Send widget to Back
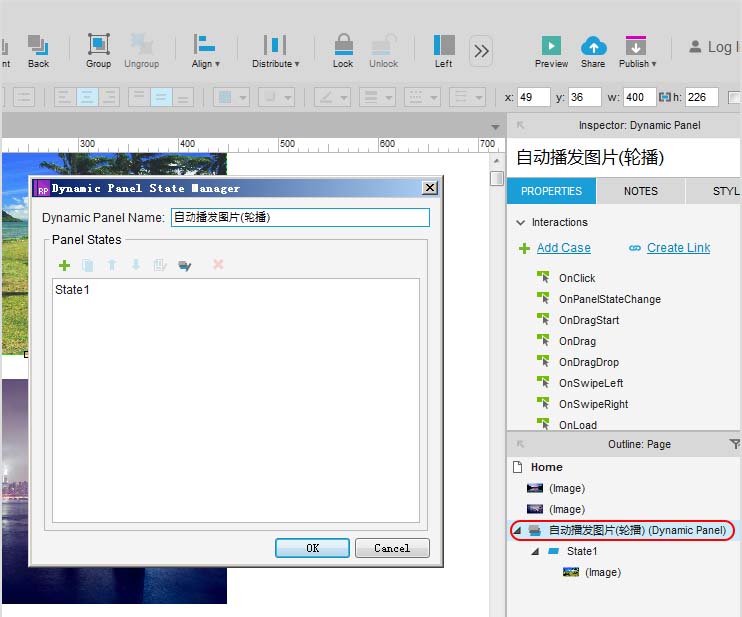 click(38, 50)
